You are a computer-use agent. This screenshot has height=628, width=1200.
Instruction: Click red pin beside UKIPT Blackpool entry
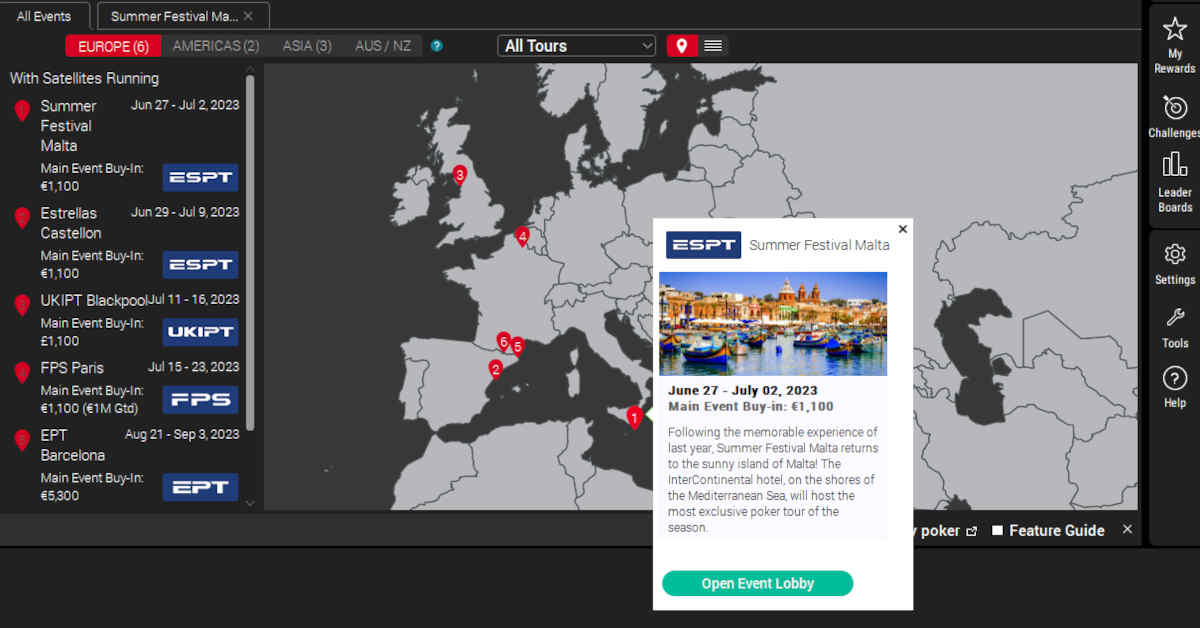tap(22, 305)
